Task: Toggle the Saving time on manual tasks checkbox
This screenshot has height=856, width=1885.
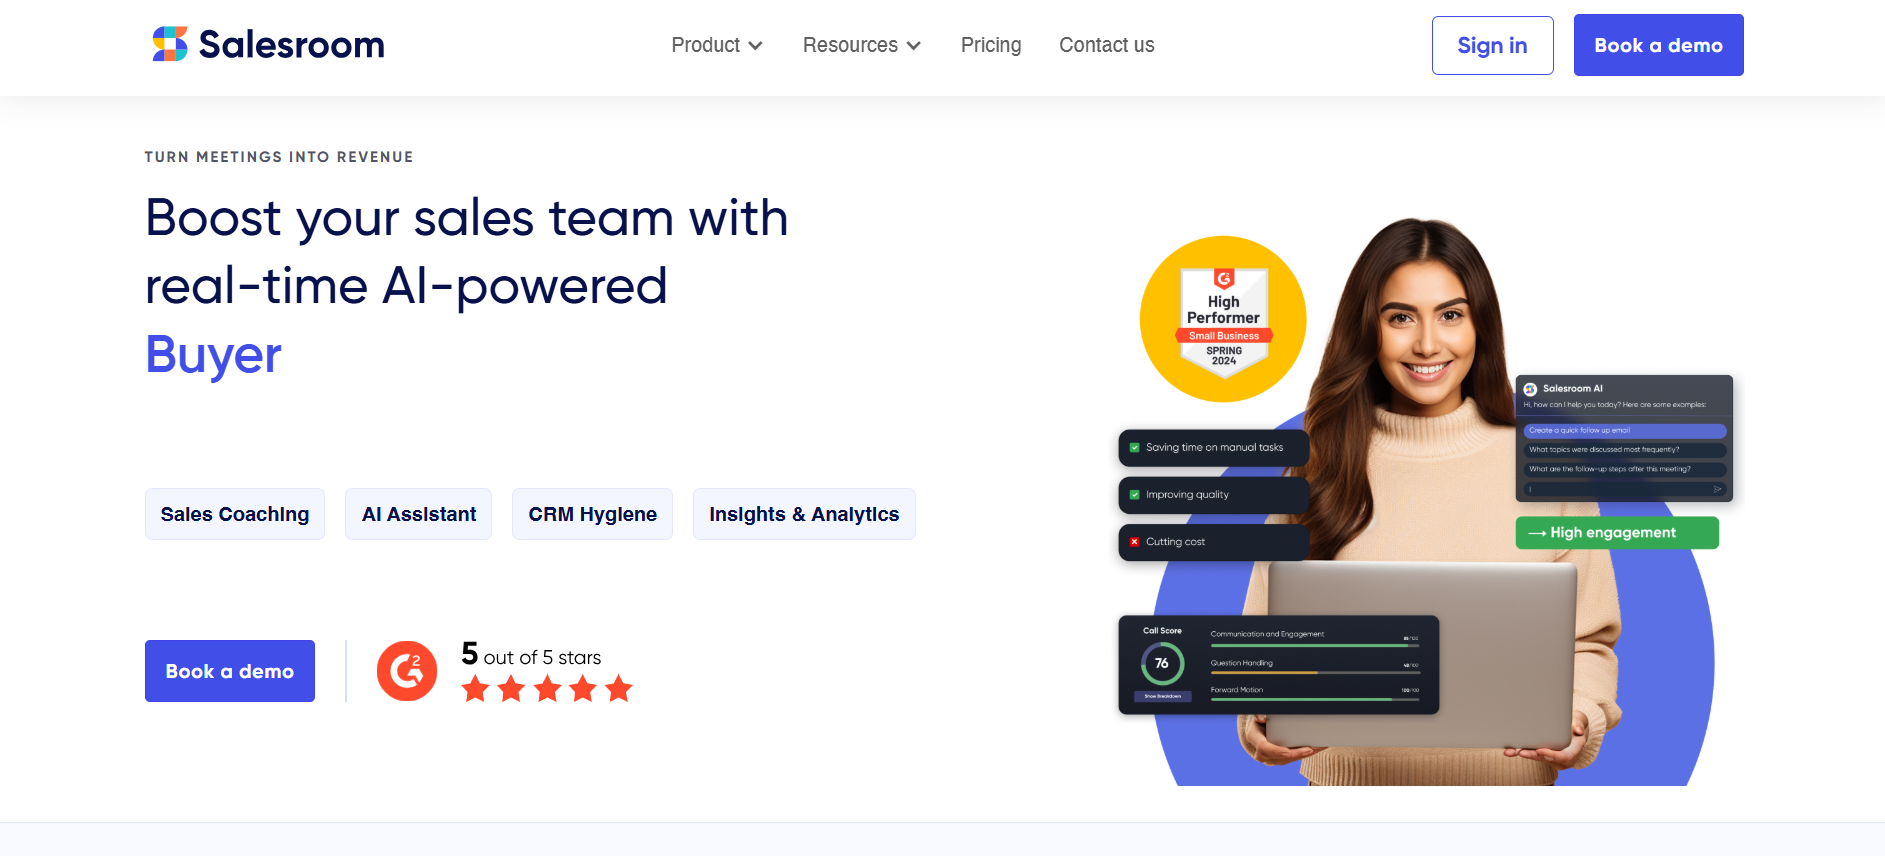Action: 1135,448
